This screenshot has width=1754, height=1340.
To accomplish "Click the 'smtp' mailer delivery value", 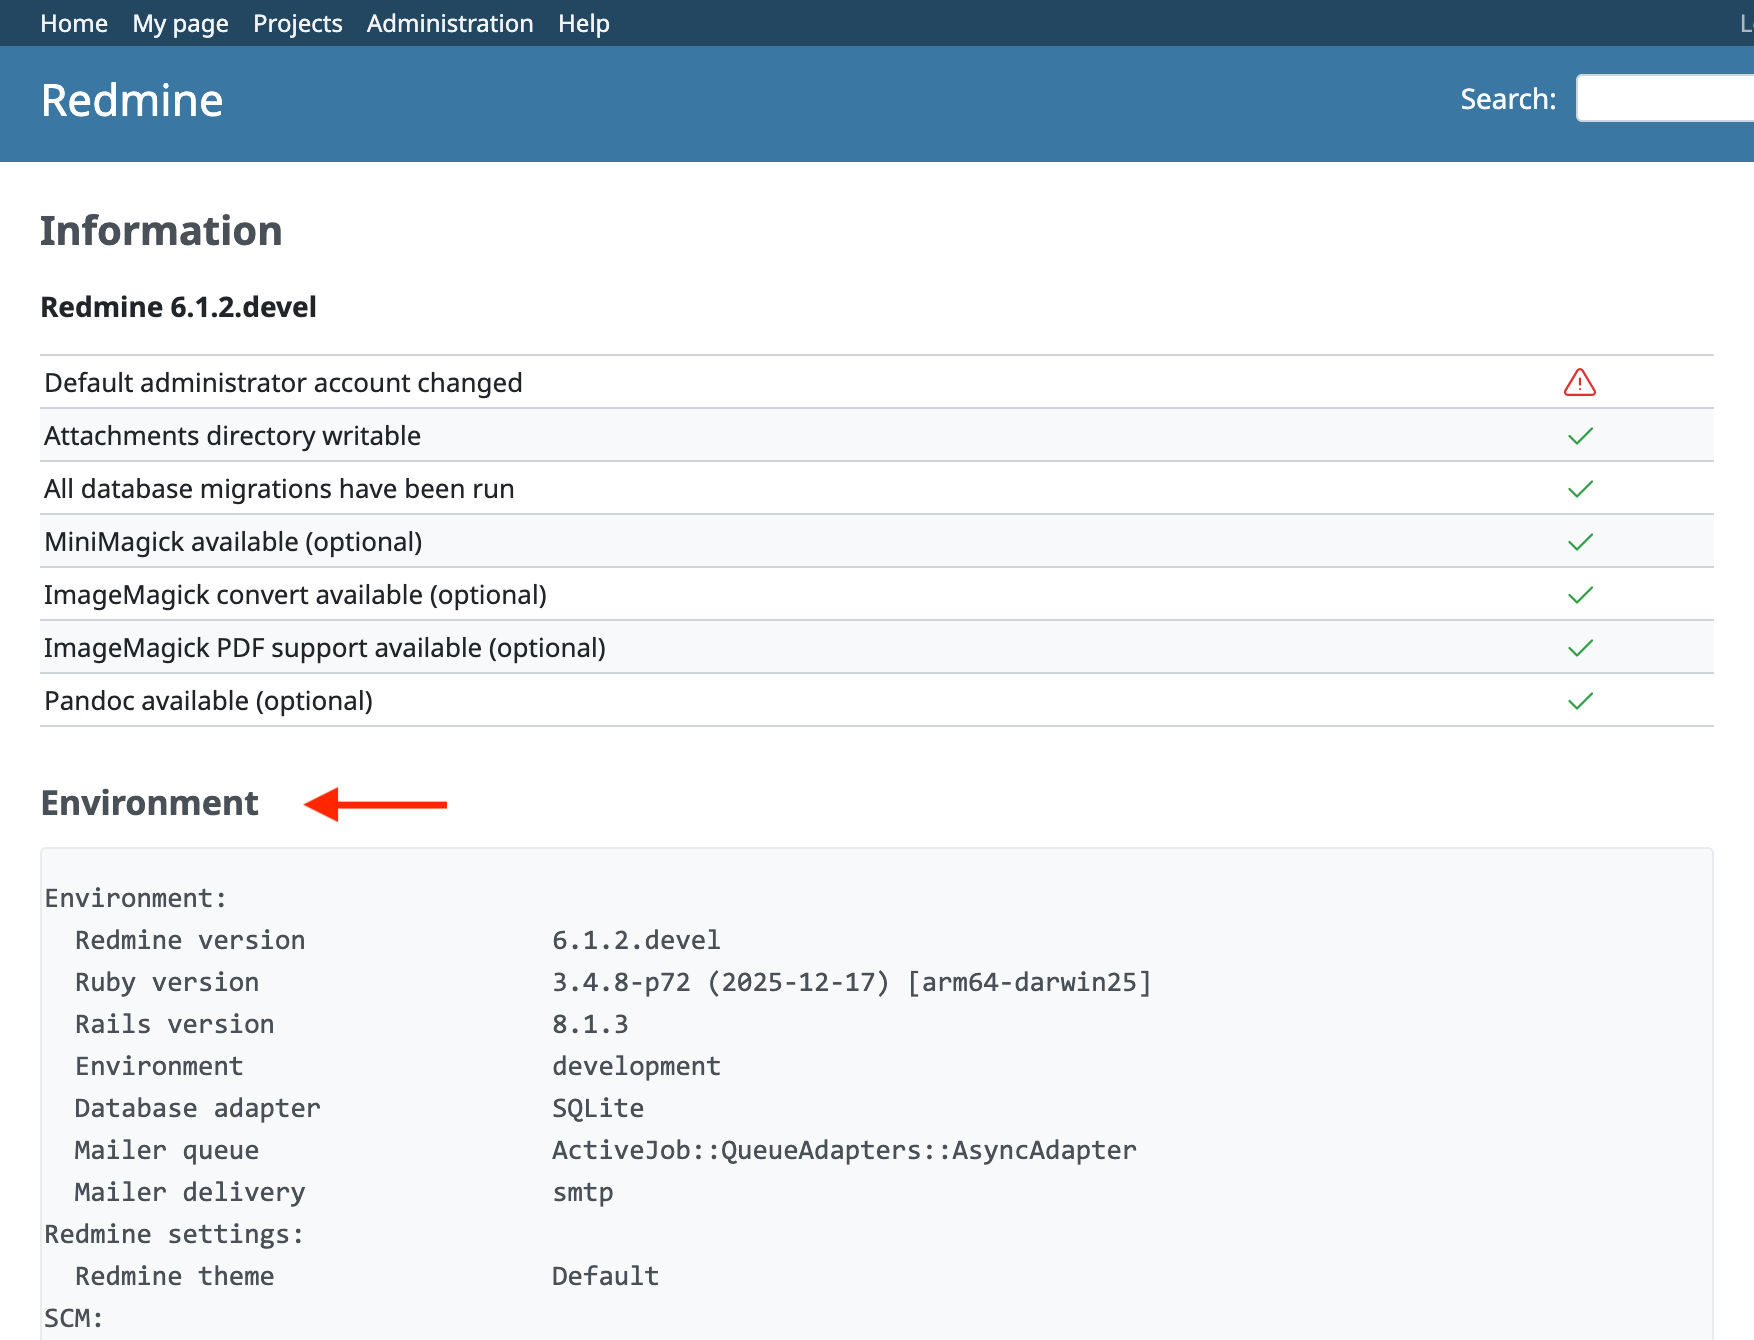I will 583,1192.
